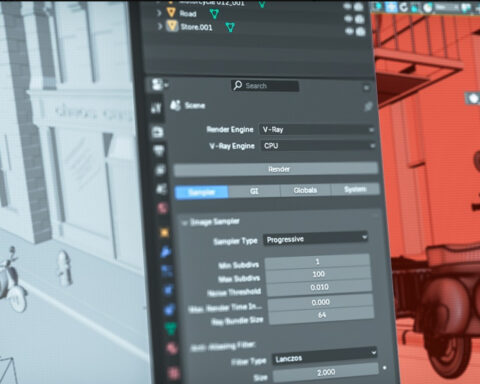The width and height of the screenshot is (480, 384).
Task: Open the Render Engine dropdown
Action: 317,129
